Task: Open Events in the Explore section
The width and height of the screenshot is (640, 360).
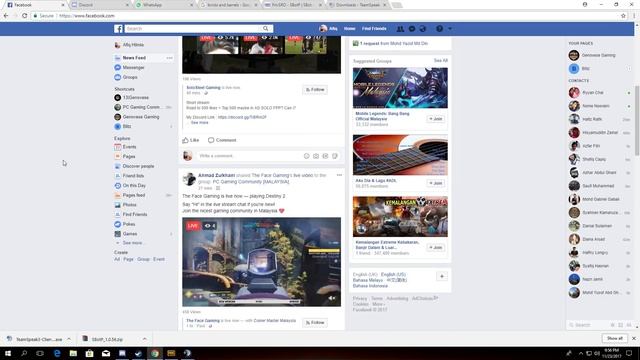Action: click(129, 147)
